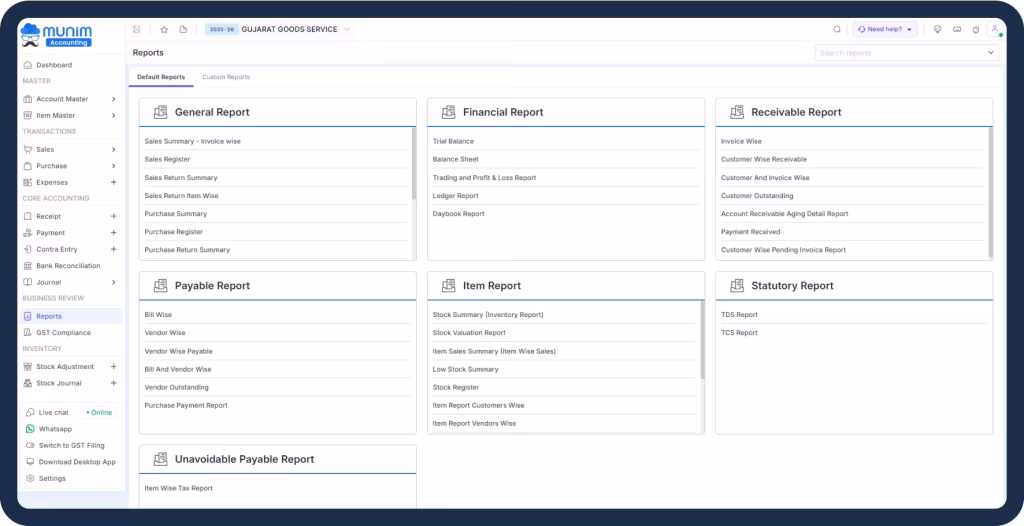
Task: Click the General Report list scrollbar
Action: 414,163
